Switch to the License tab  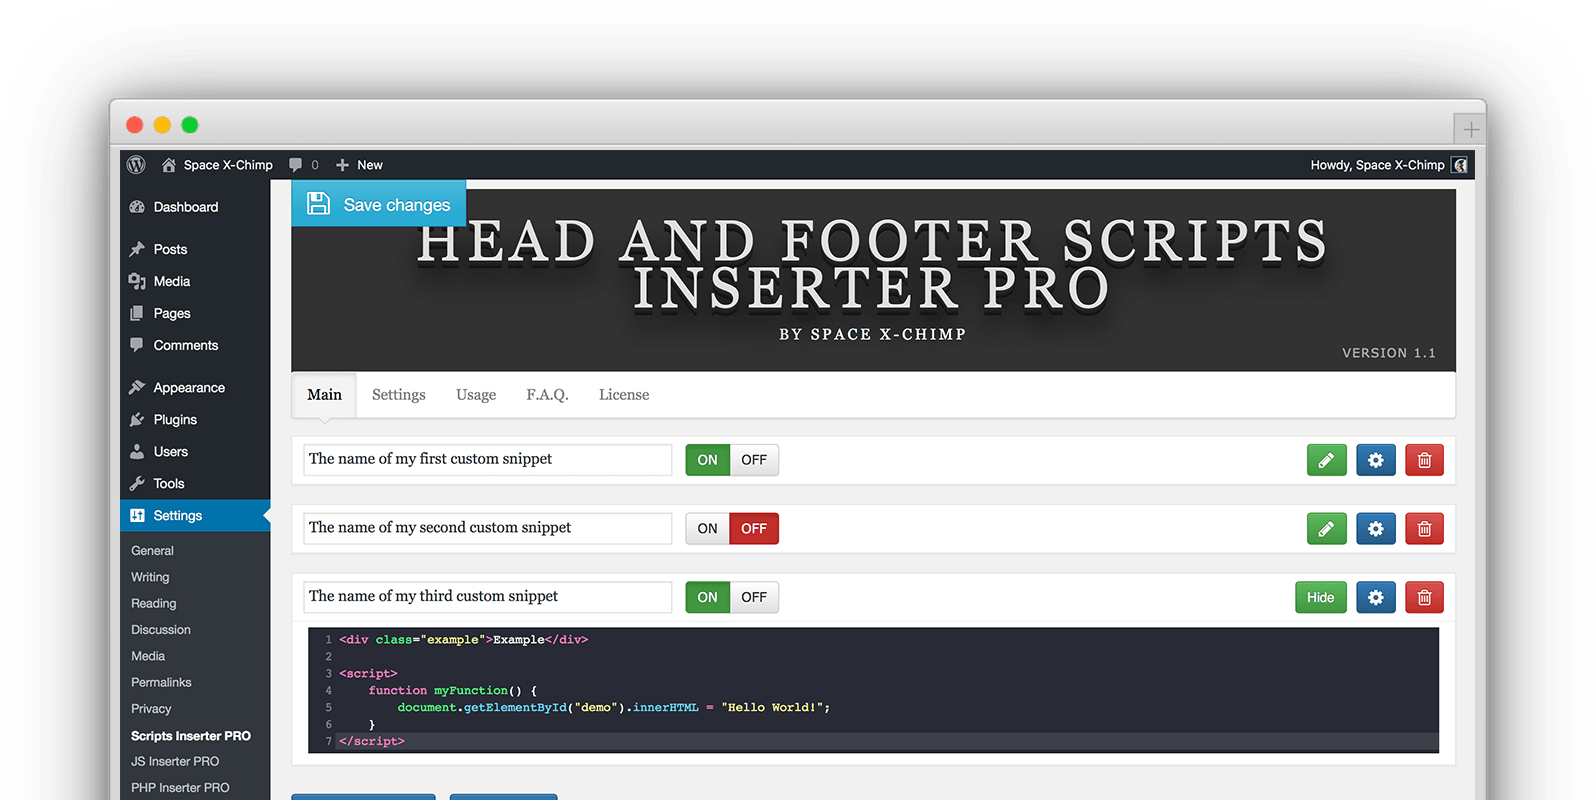point(624,395)
